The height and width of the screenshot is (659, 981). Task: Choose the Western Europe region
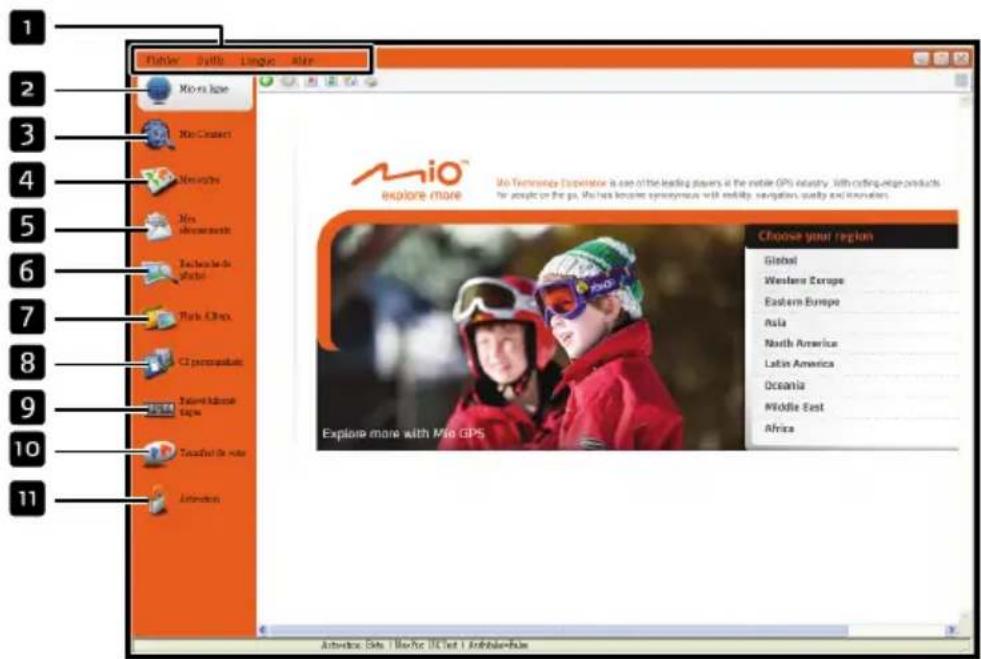click(804, 280)
